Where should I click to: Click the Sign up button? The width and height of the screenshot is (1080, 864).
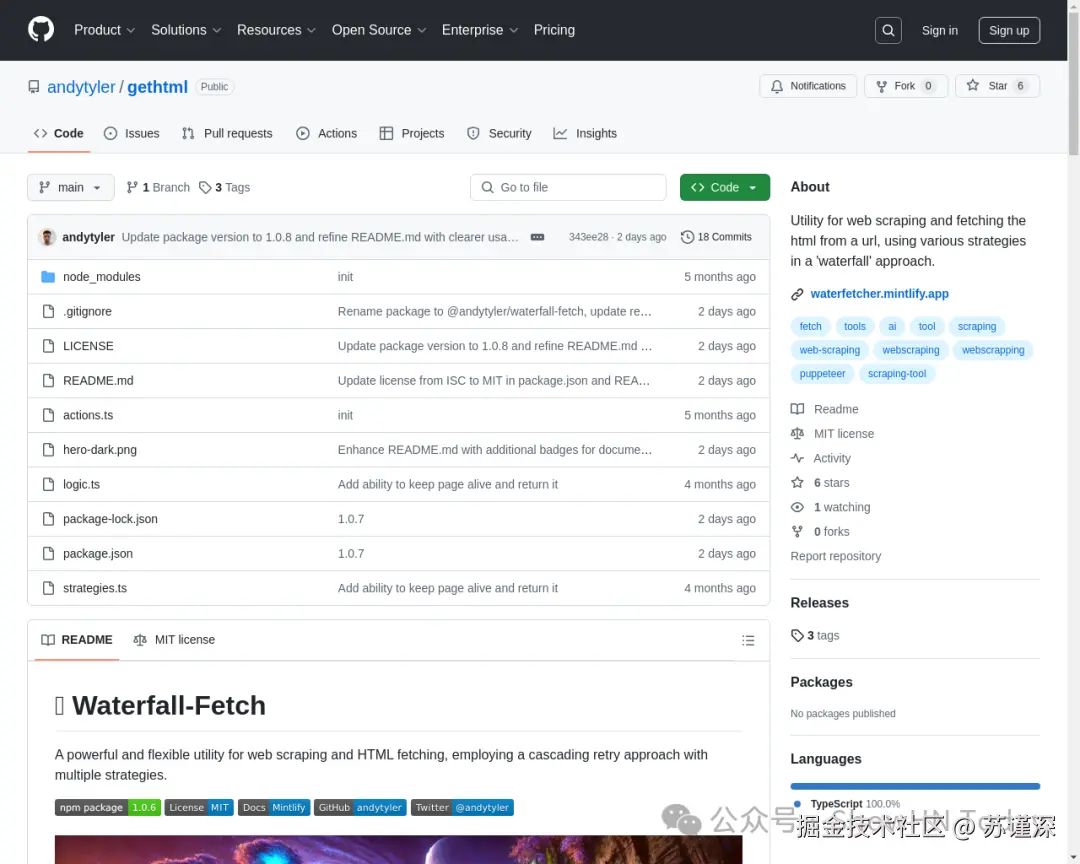tap(1009, 30)
